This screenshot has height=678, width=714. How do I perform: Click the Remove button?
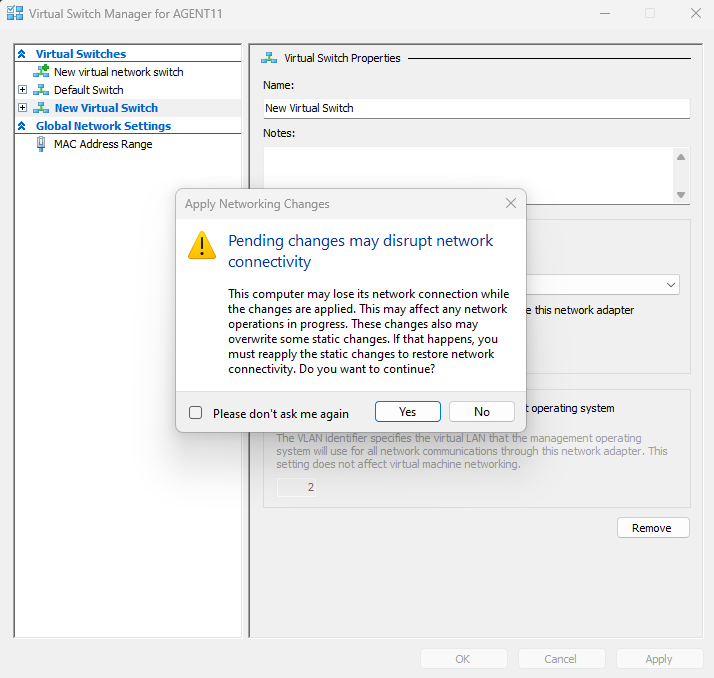pyautogui.click(x=653, y=528)
